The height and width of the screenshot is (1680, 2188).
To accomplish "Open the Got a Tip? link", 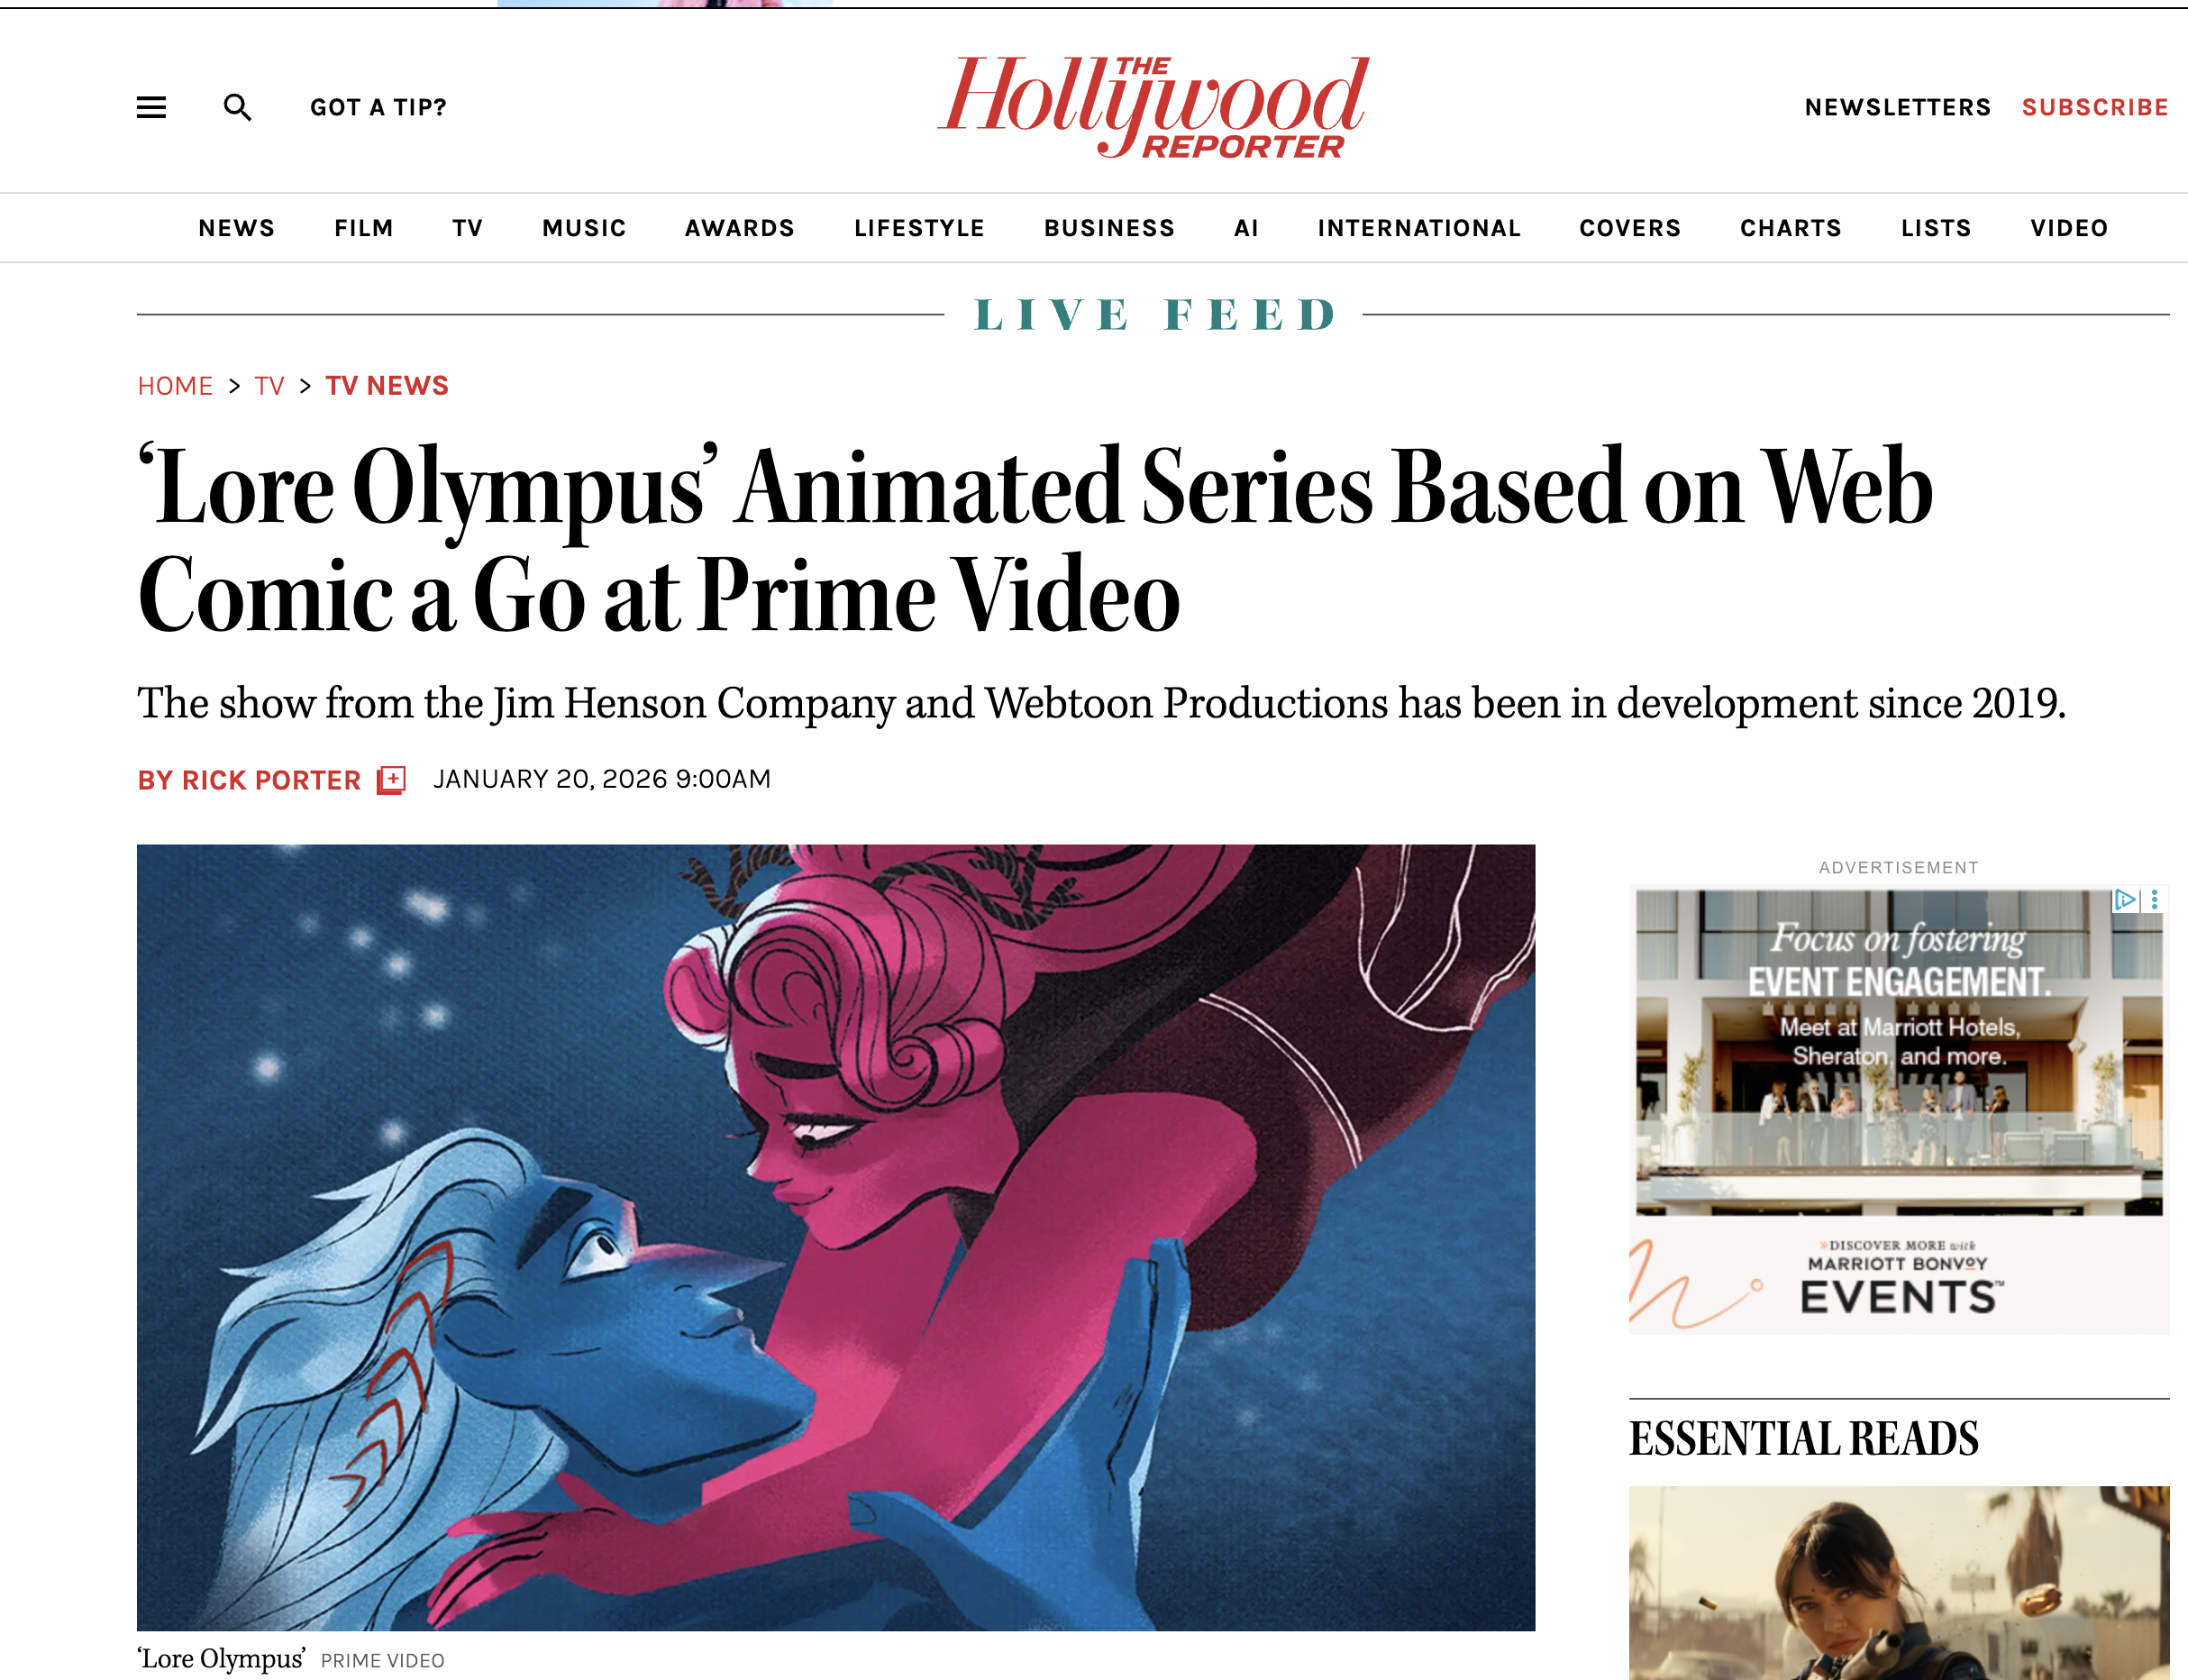I will [378, 107].
